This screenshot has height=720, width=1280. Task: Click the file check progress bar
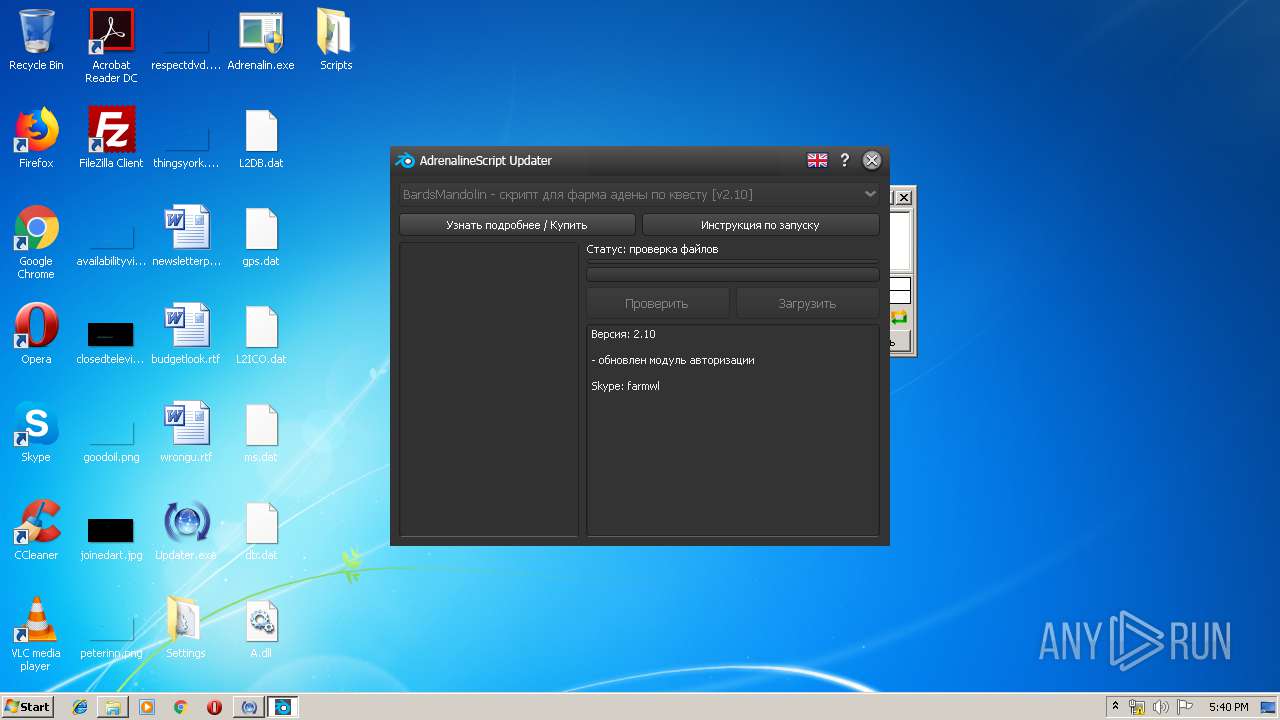(x=733, y=274)
